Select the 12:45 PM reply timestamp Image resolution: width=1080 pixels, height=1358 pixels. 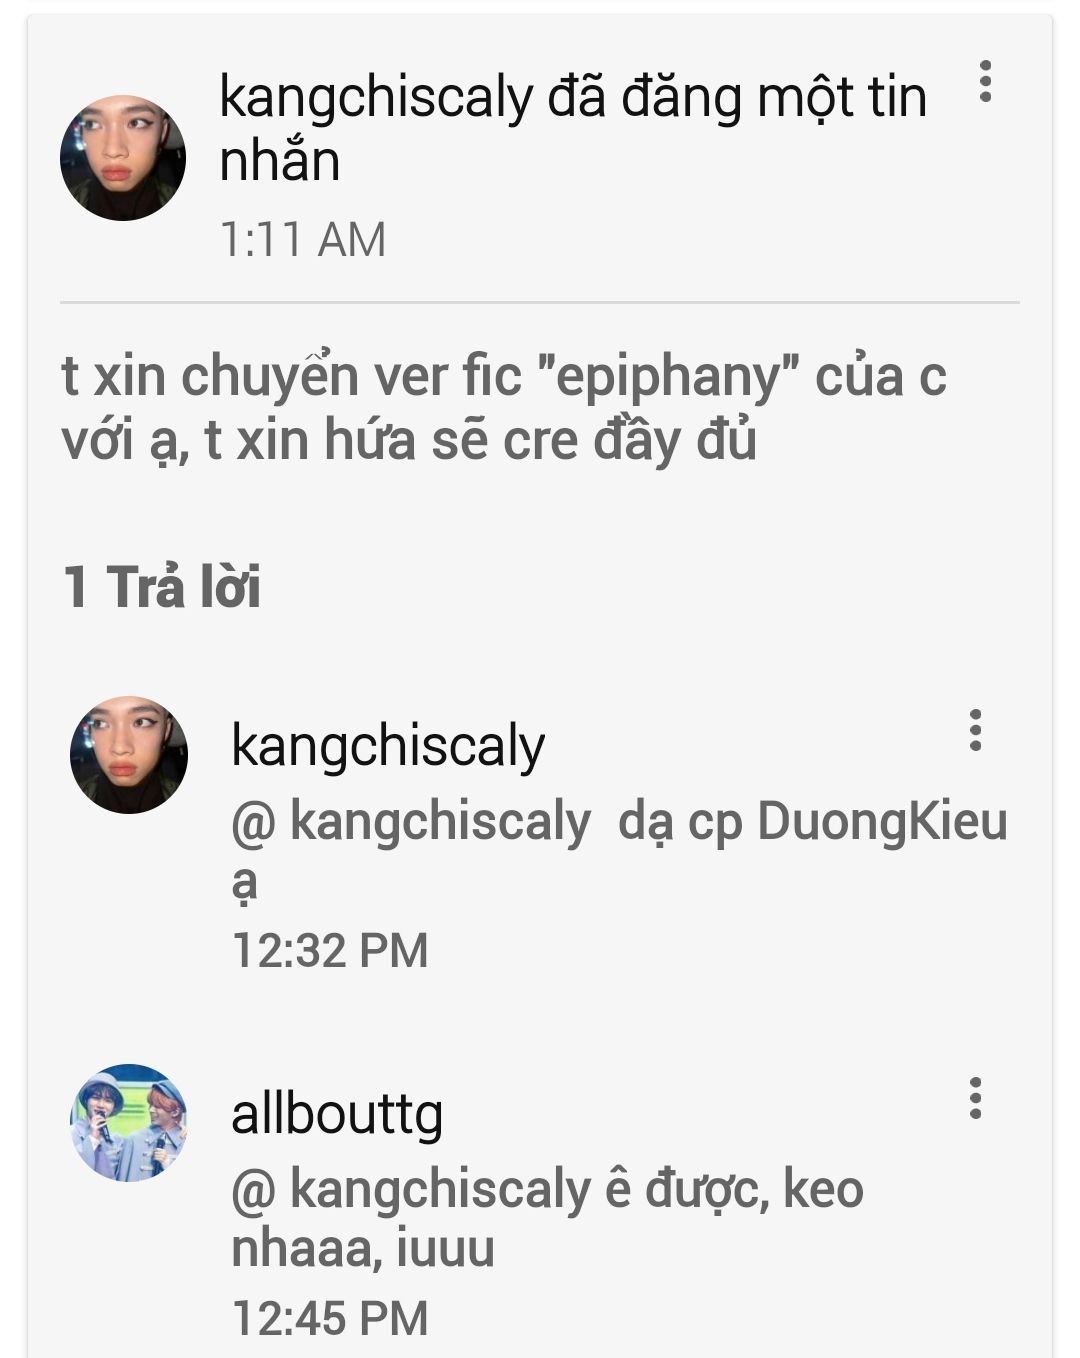point(330,1317)
